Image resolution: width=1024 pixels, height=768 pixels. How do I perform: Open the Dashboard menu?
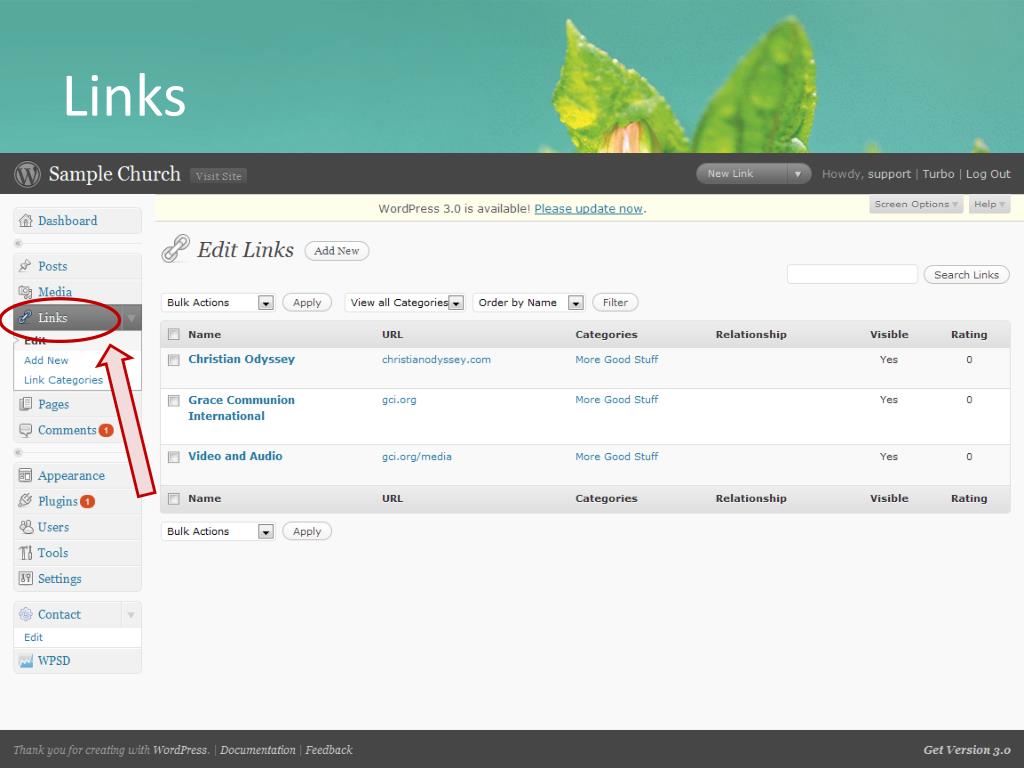point(67,221)
